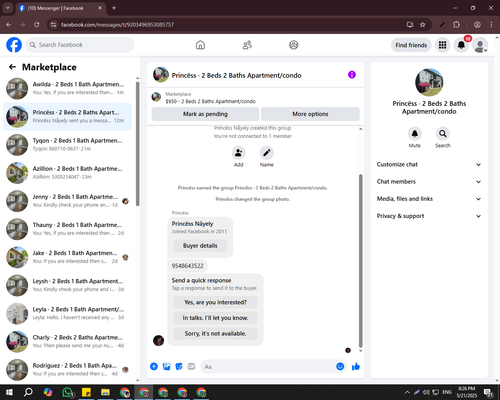Click the chat messages scrollbar
The image size is (500, 400).
point(360,261)
